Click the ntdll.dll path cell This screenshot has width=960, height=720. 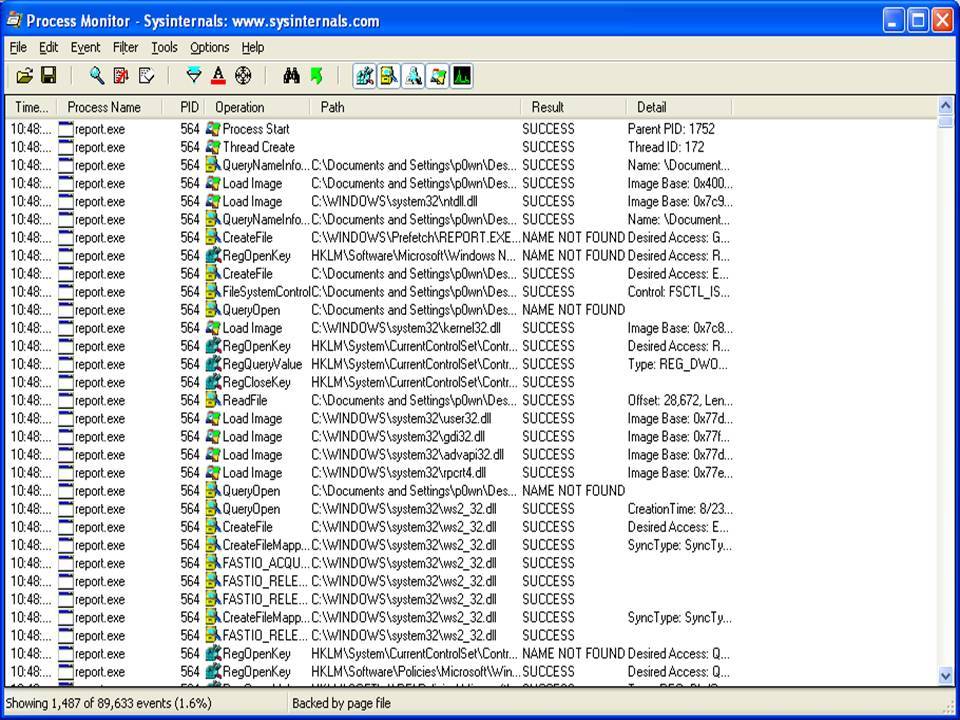point(394,201)
